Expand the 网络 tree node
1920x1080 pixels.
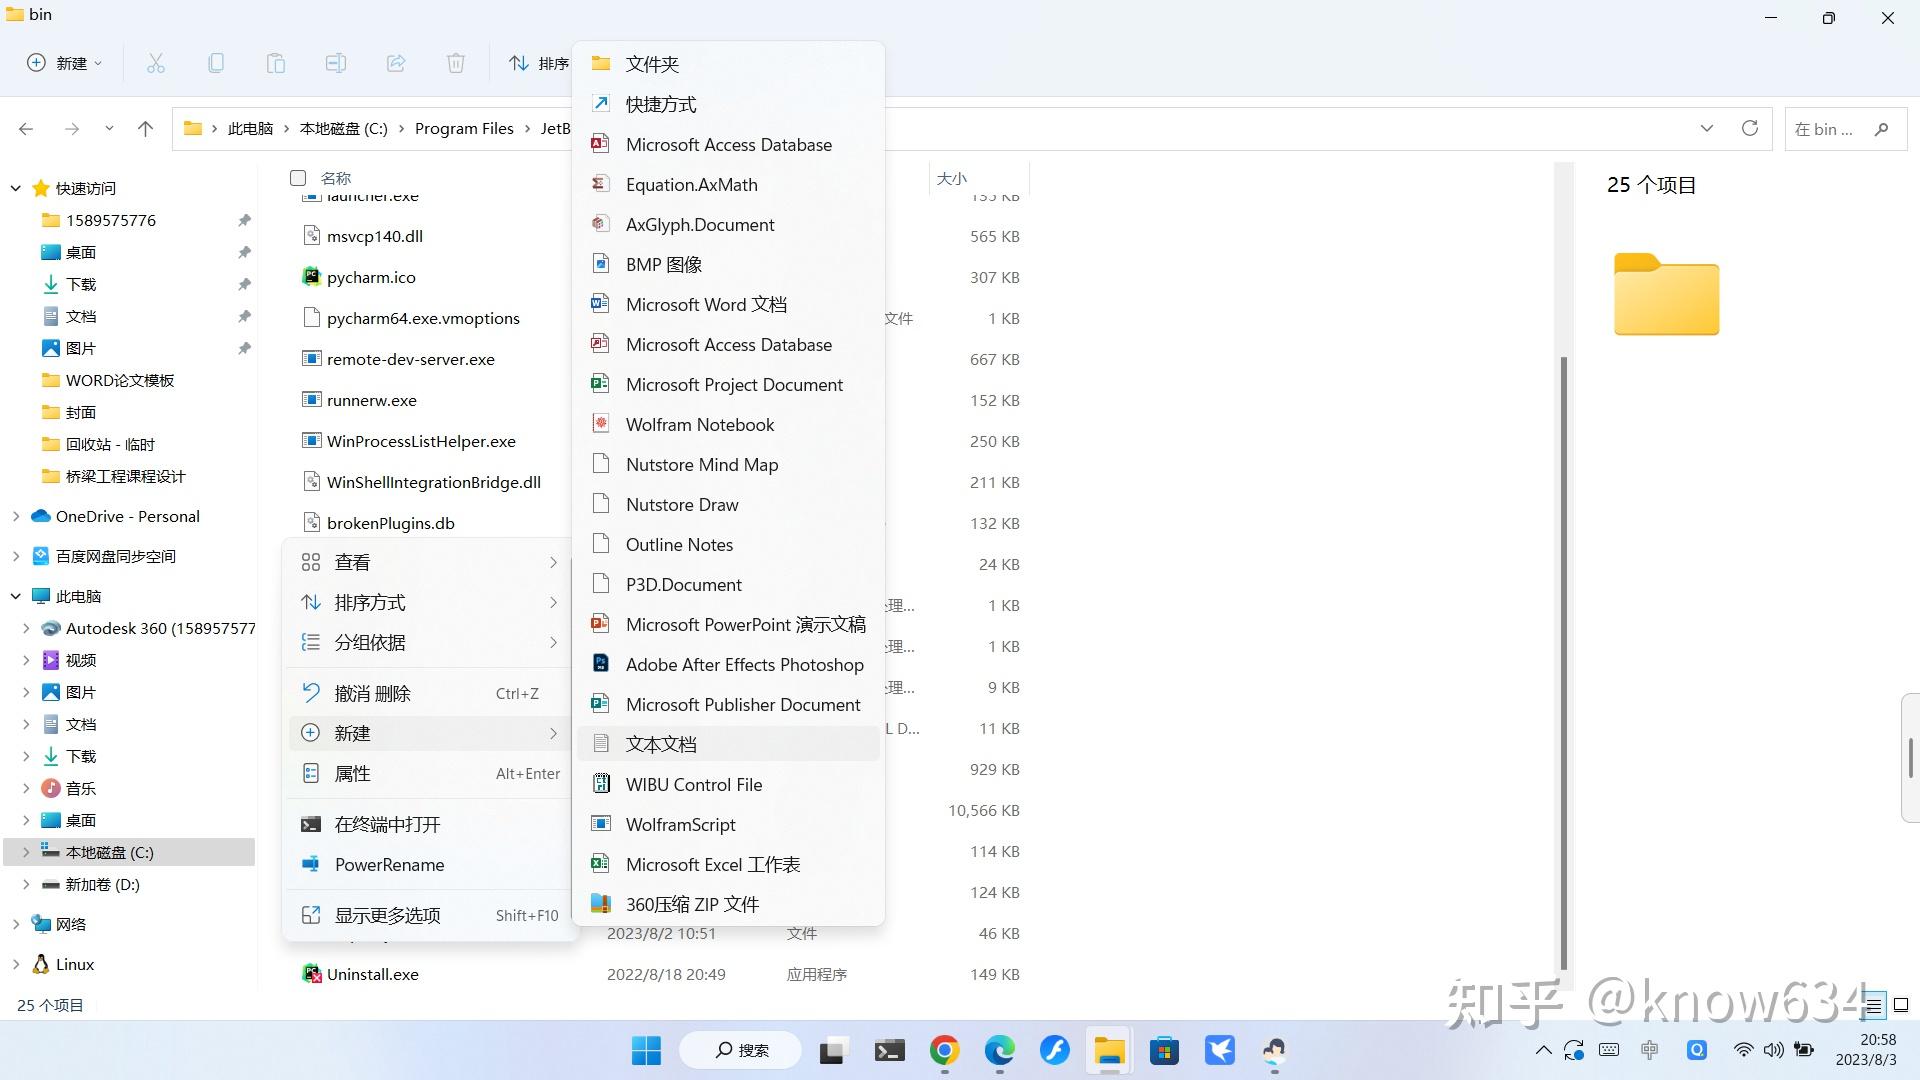click(x=16, y=924)
